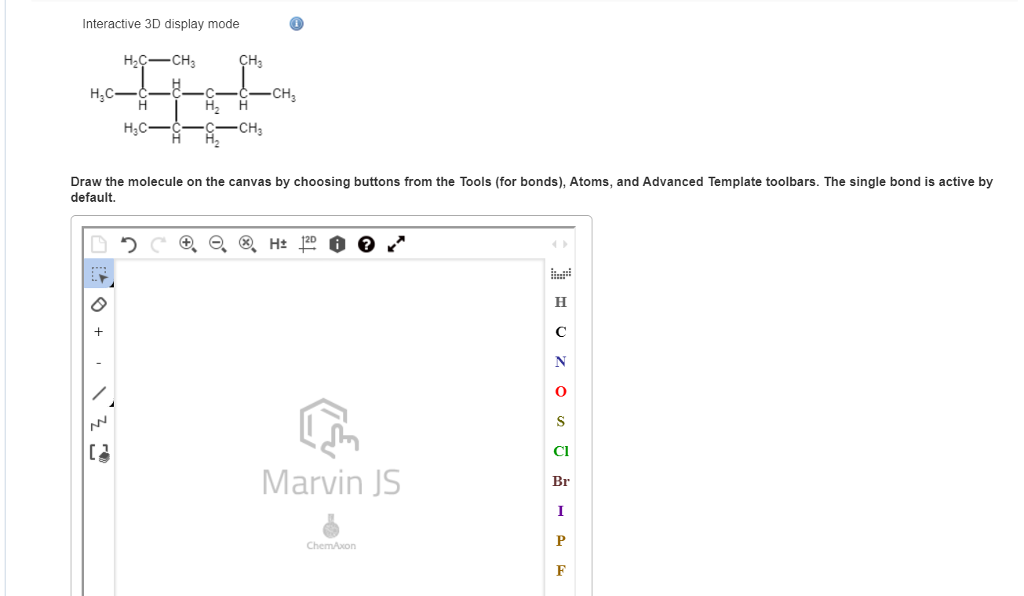
Task: Choose the chain drawing tool
Action: (98, 421)
